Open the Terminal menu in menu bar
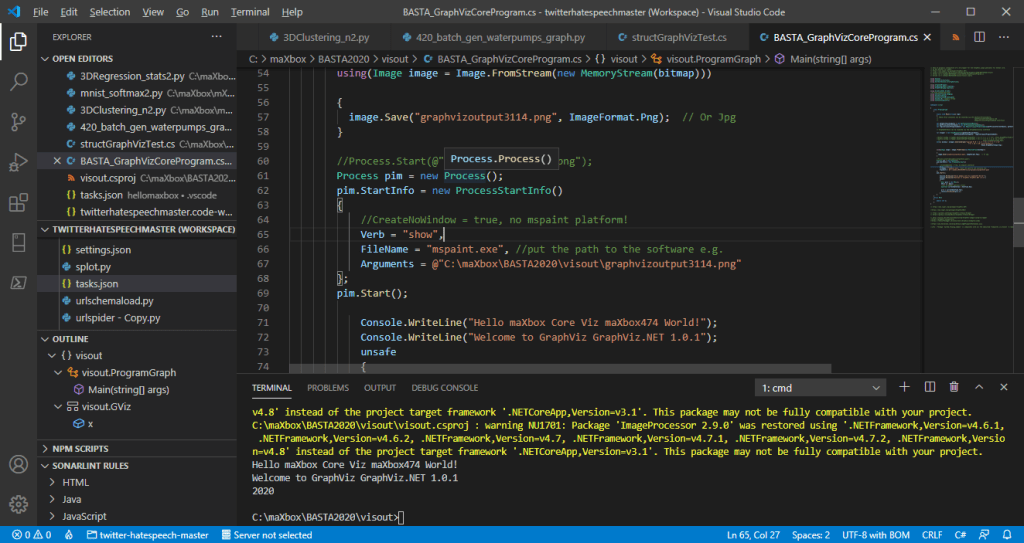 [x=249, y=12]
